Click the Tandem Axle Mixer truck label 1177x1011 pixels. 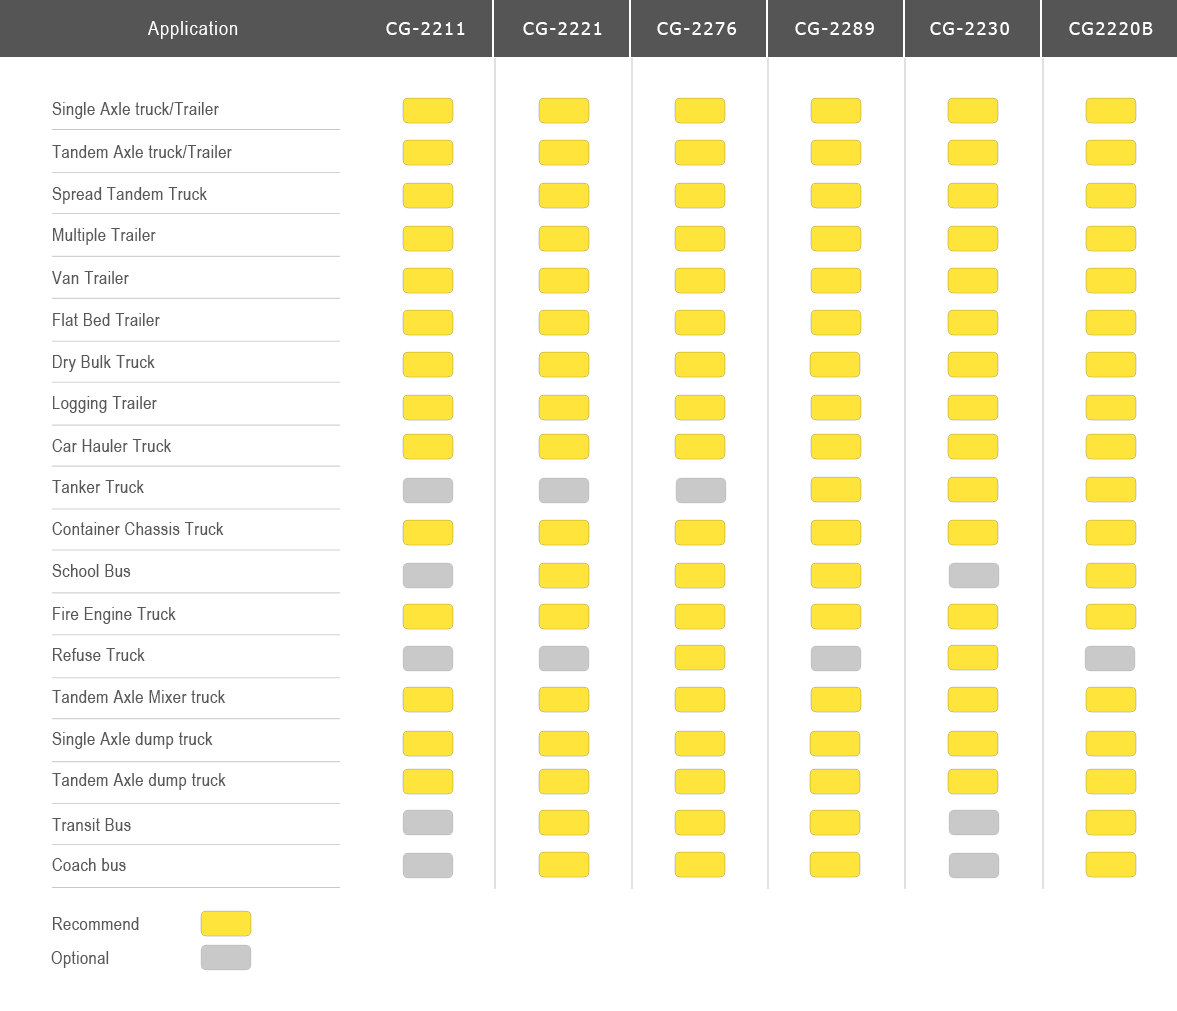click(138, 698)
